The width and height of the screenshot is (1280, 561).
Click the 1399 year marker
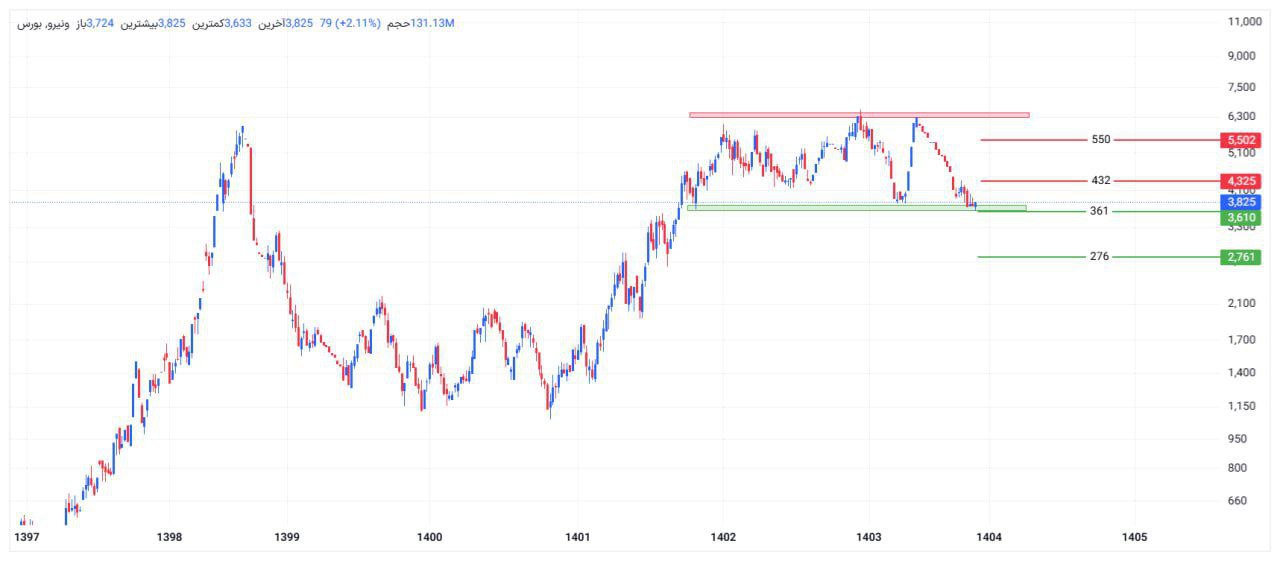coord(286,538)
